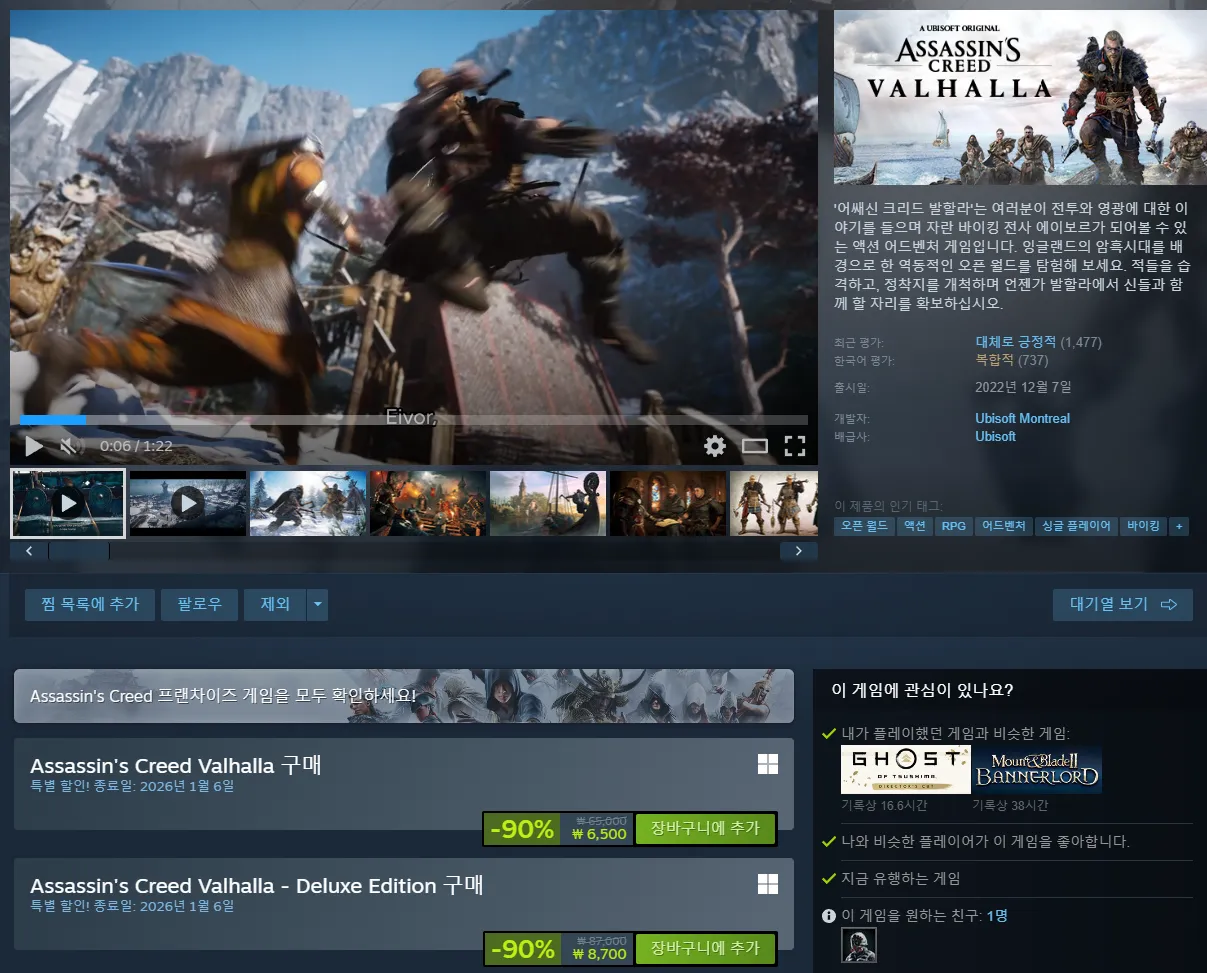Image resolution: width=1207 pixels, height=973 pixels.
Task: Unmute the video with the speaker icon
Action: click(x=69, y=446)
